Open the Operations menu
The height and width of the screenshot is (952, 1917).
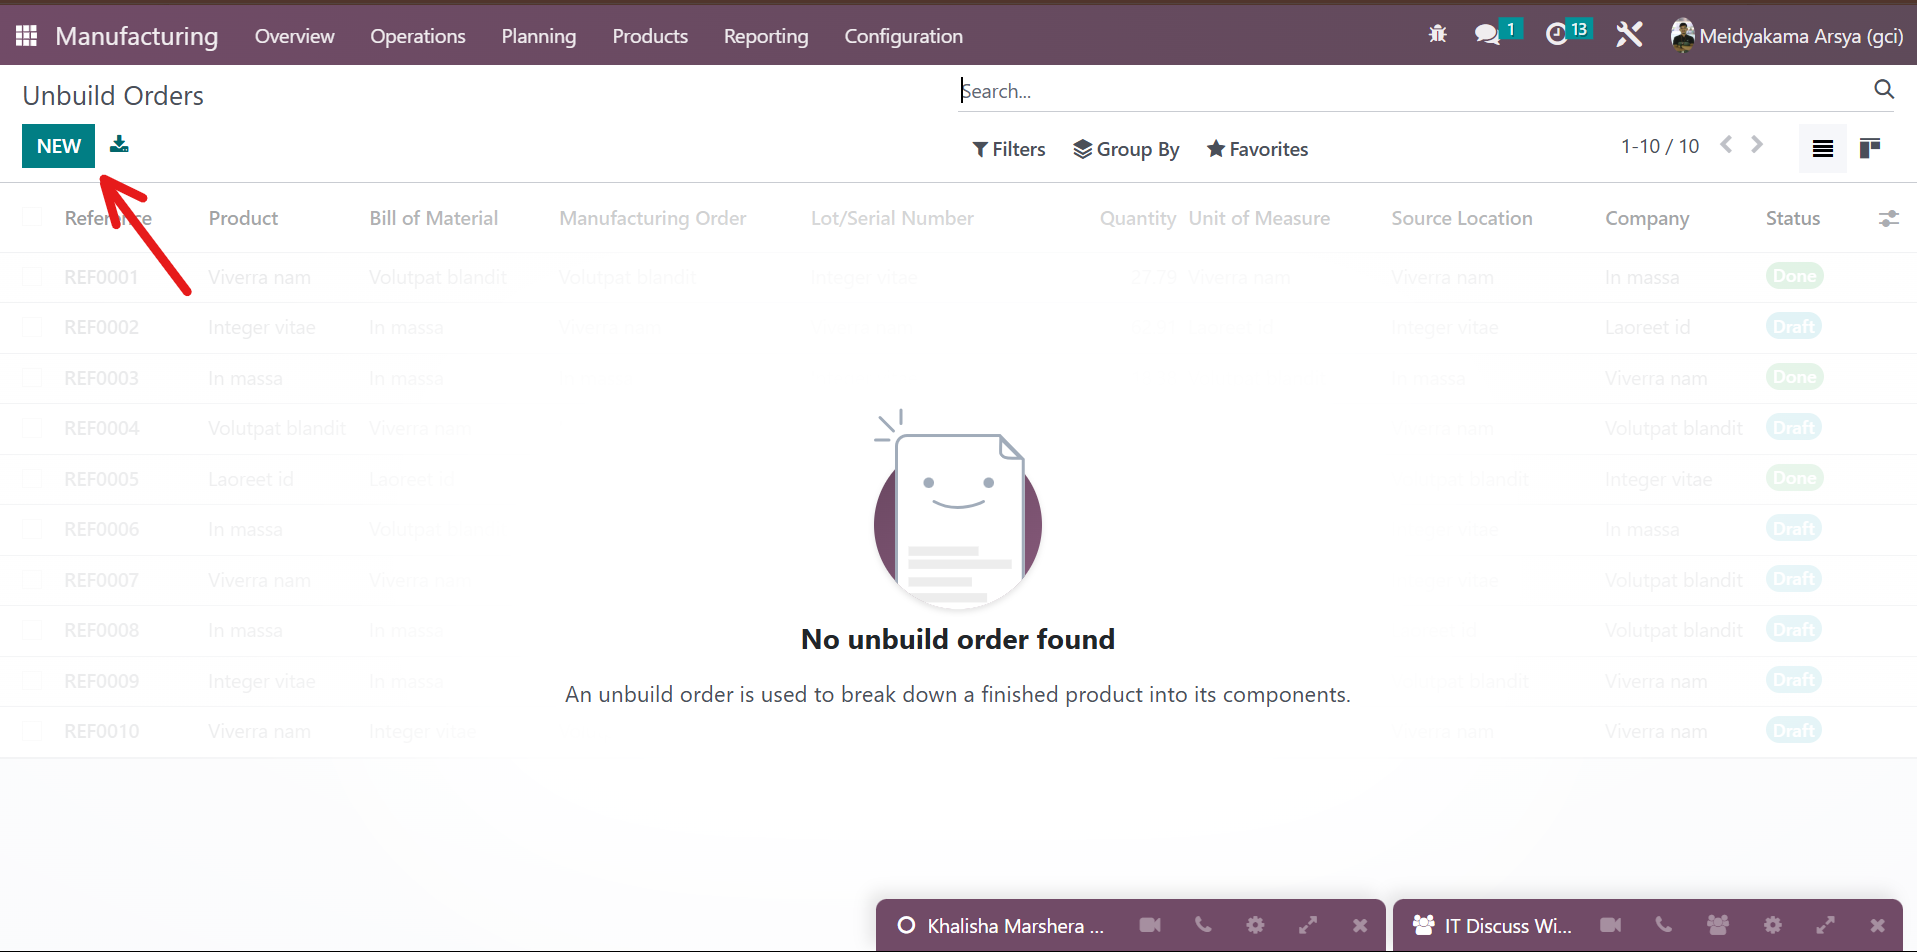(417, 36)
